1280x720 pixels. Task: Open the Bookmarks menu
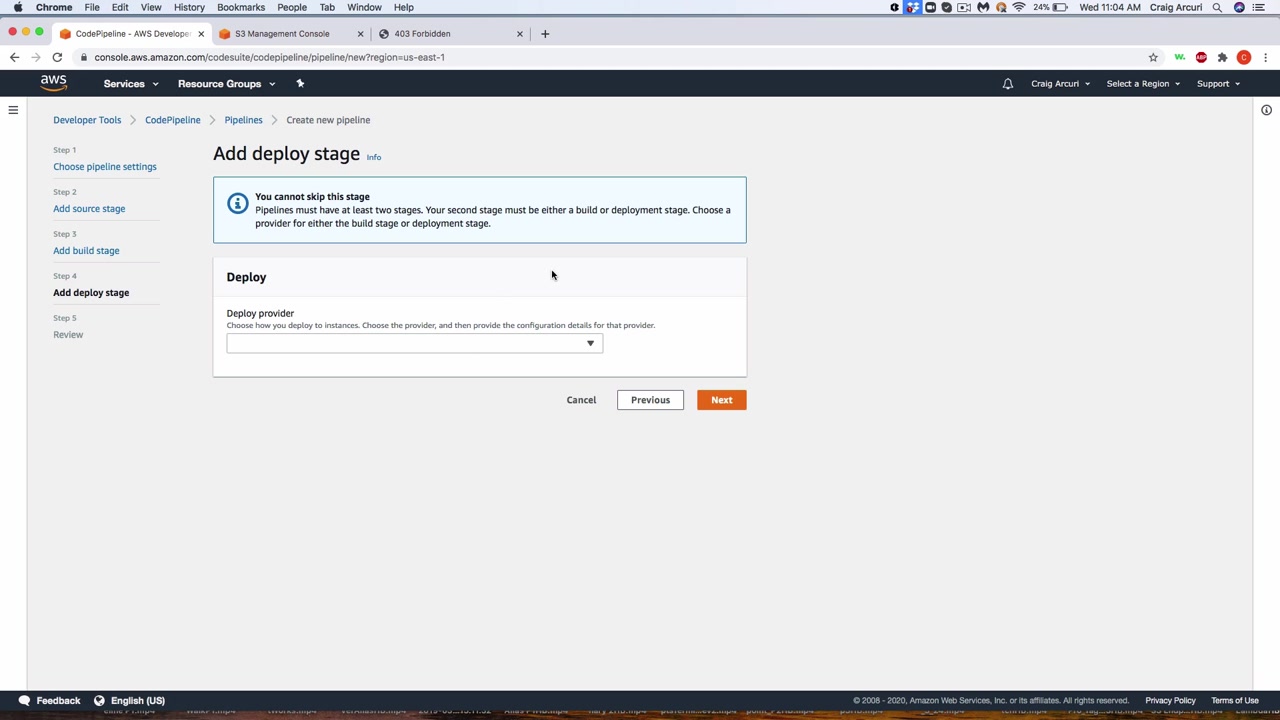click(241, 7)
